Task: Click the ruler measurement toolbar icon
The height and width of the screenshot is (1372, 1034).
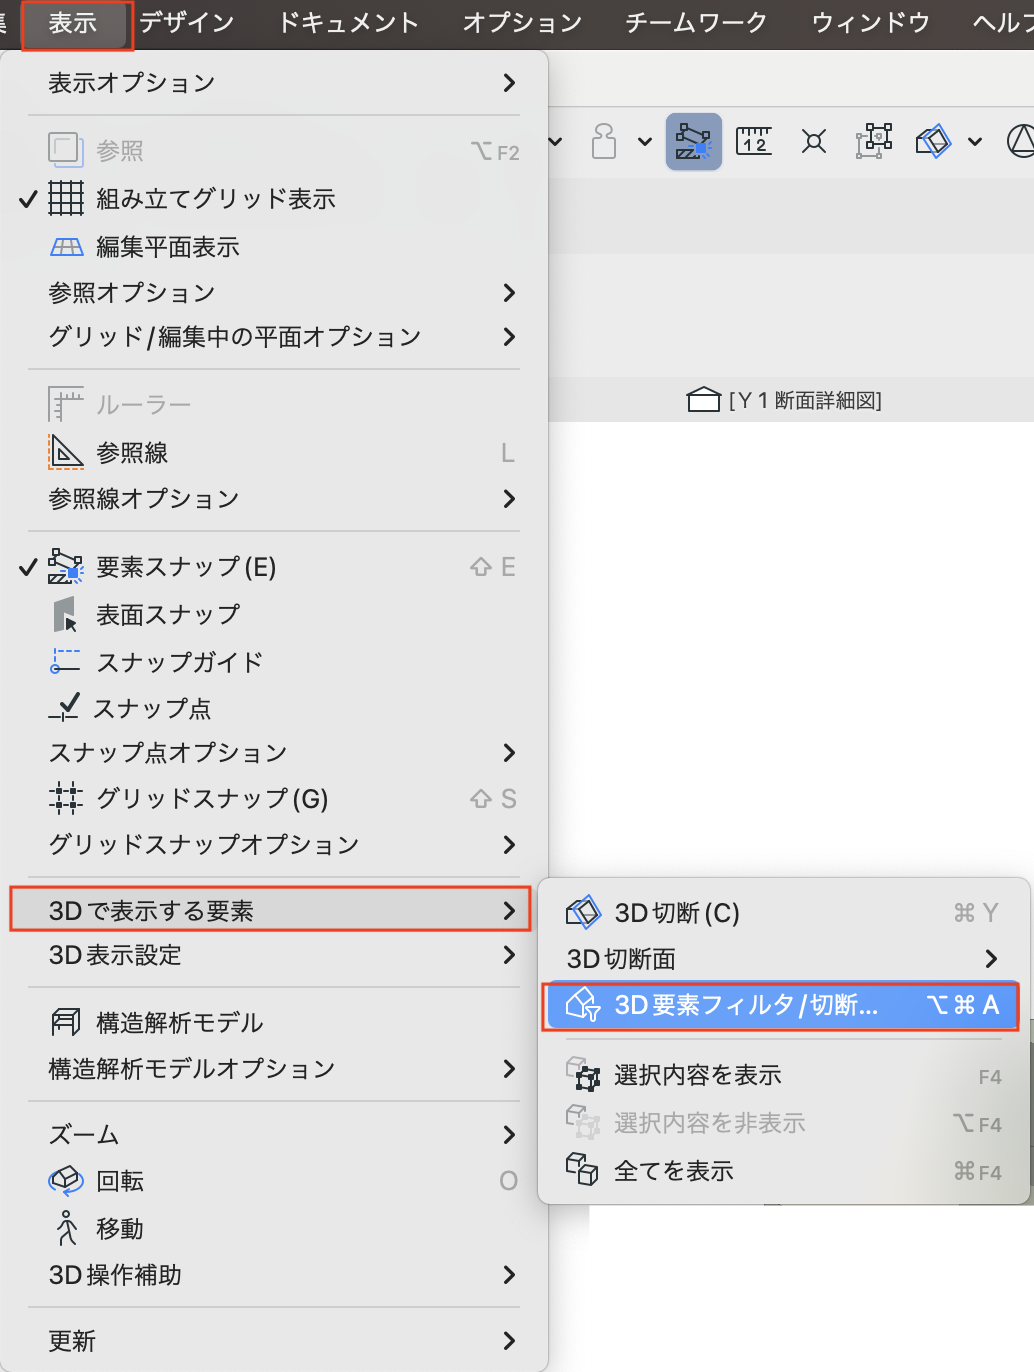Action: tap(754, 141)
